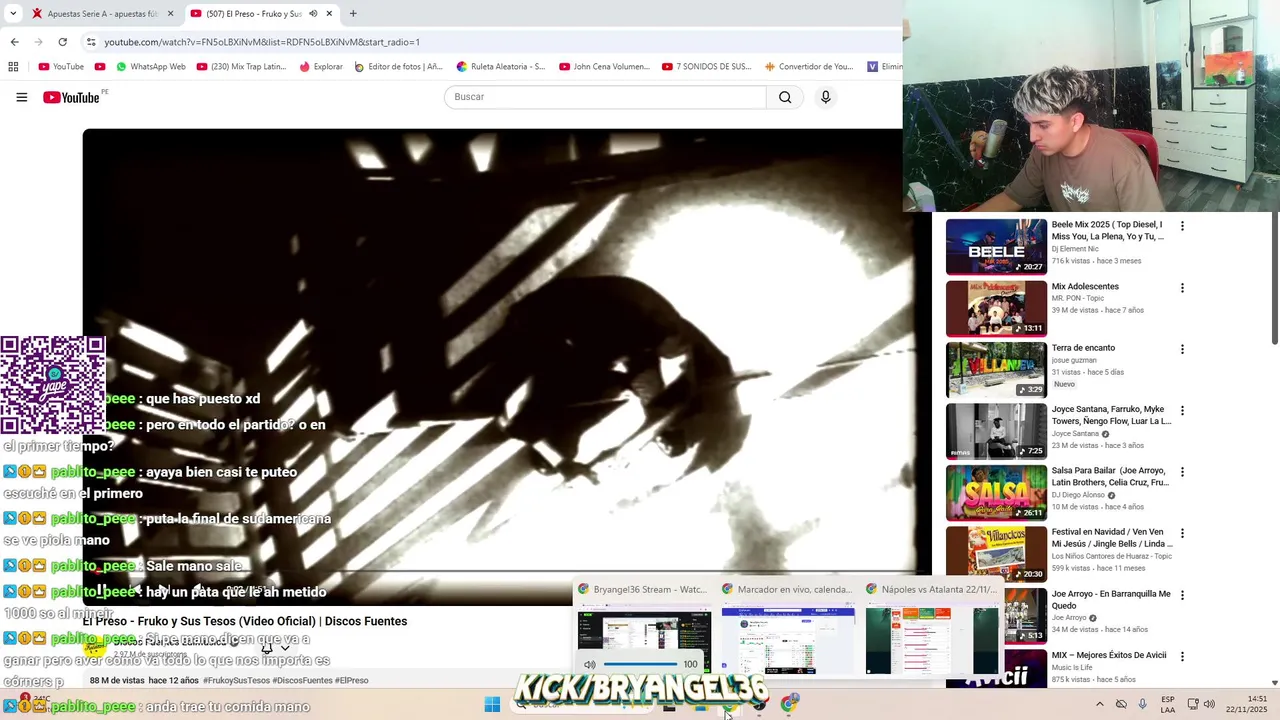
Task: Open more options for Mejores Éxitos De Avicii
Action: (x=1182, y=657)
